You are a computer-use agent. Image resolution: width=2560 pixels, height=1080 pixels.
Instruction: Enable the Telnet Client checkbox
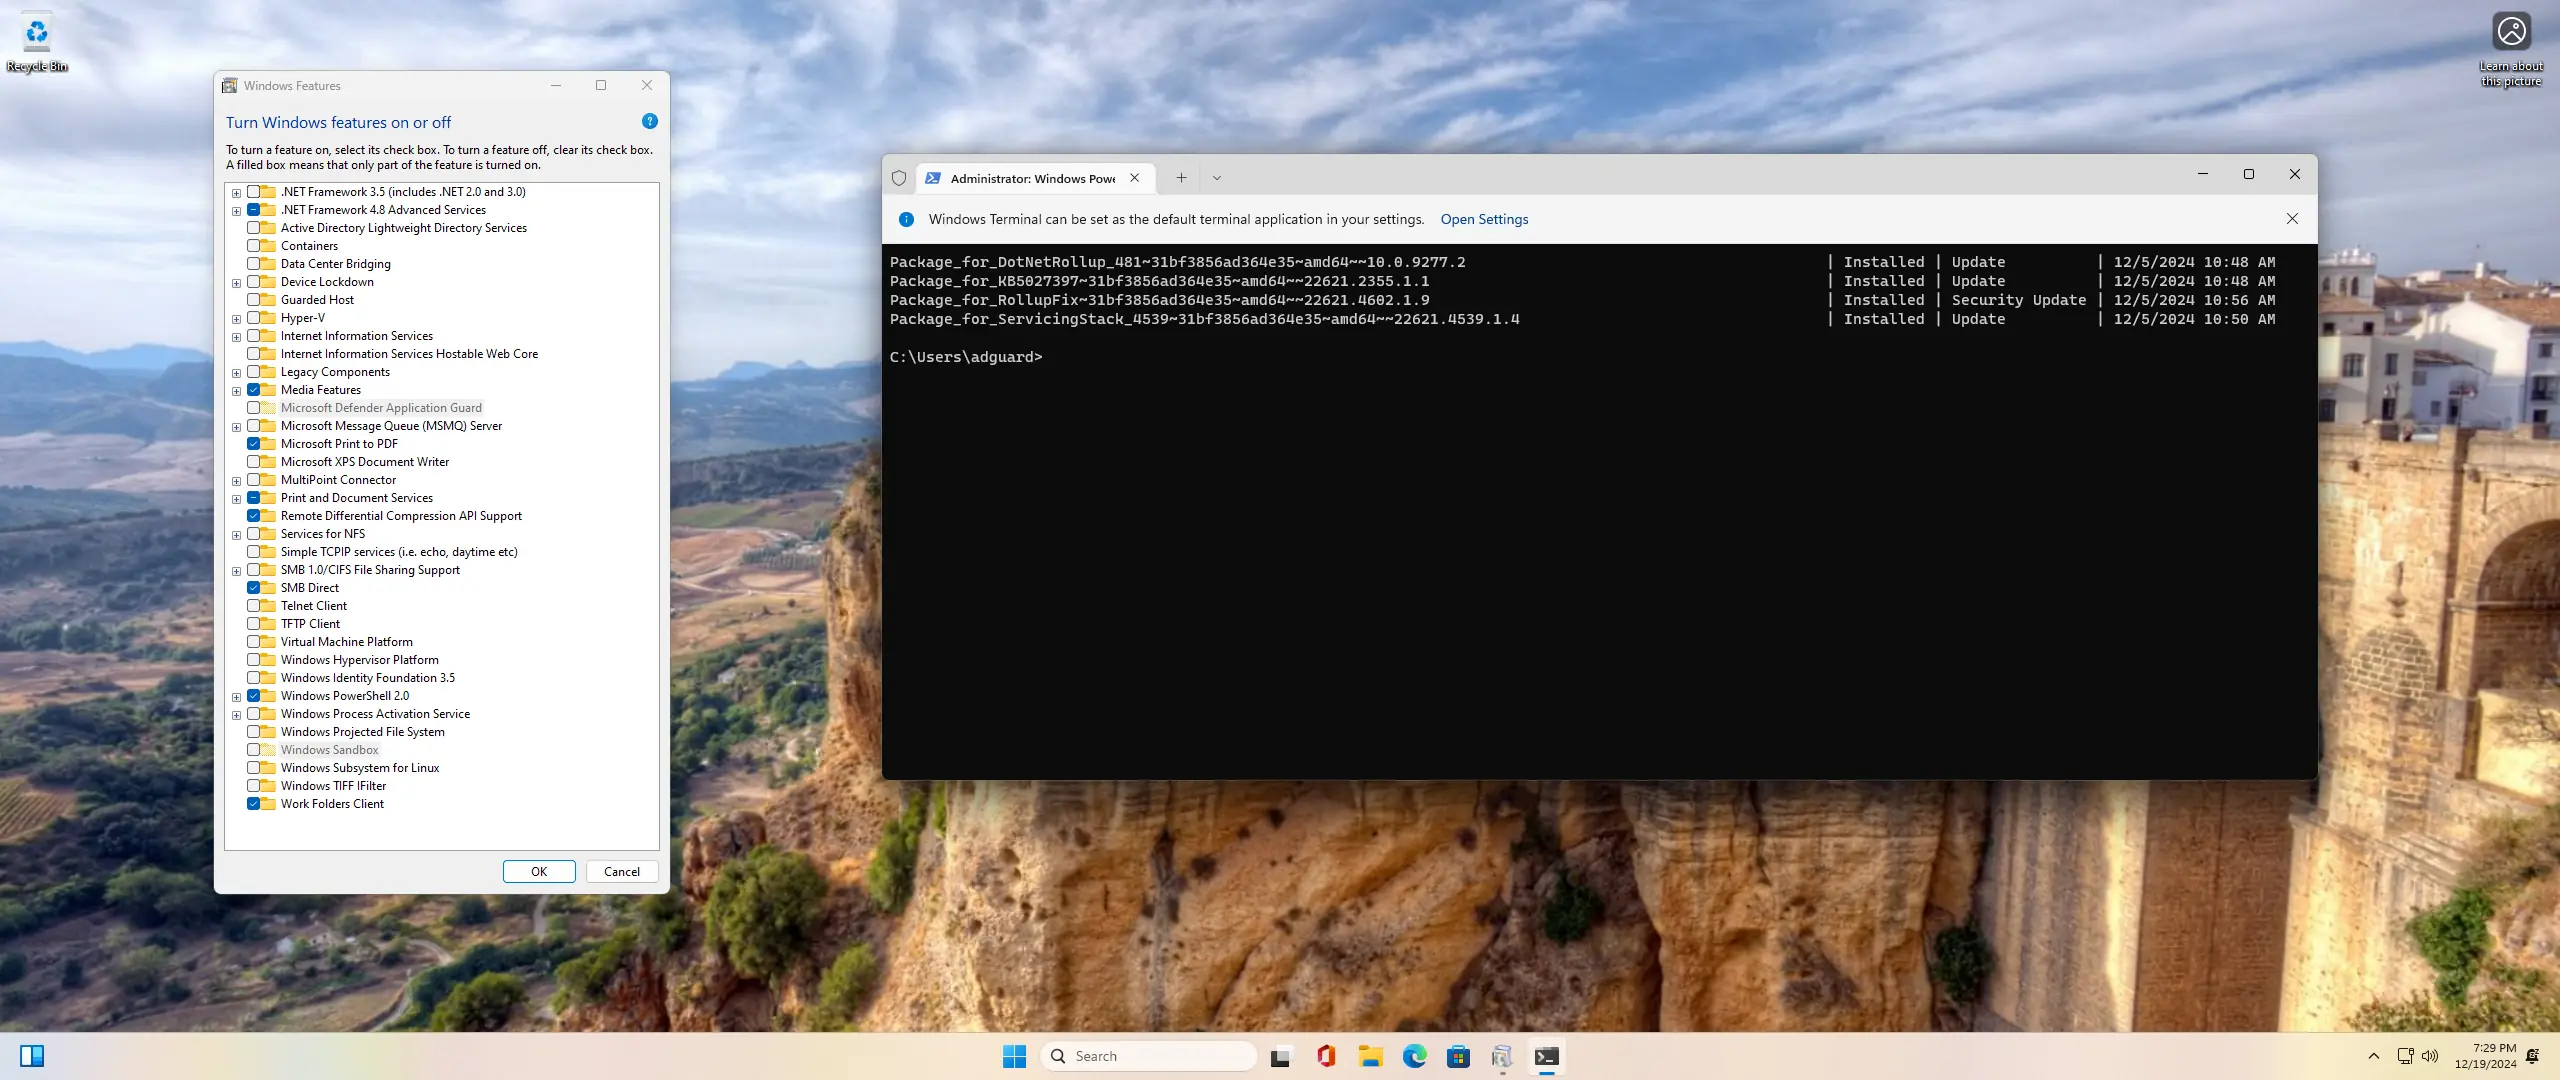(x=254, y=606)
